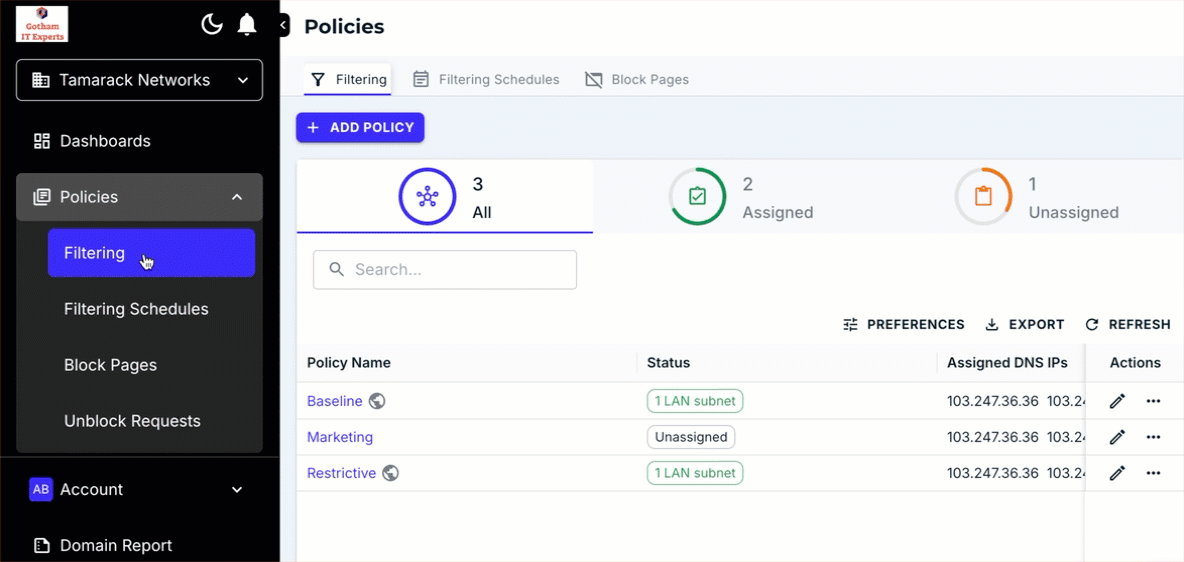Open more actions for Marketing policy

tap(1153, 437)
